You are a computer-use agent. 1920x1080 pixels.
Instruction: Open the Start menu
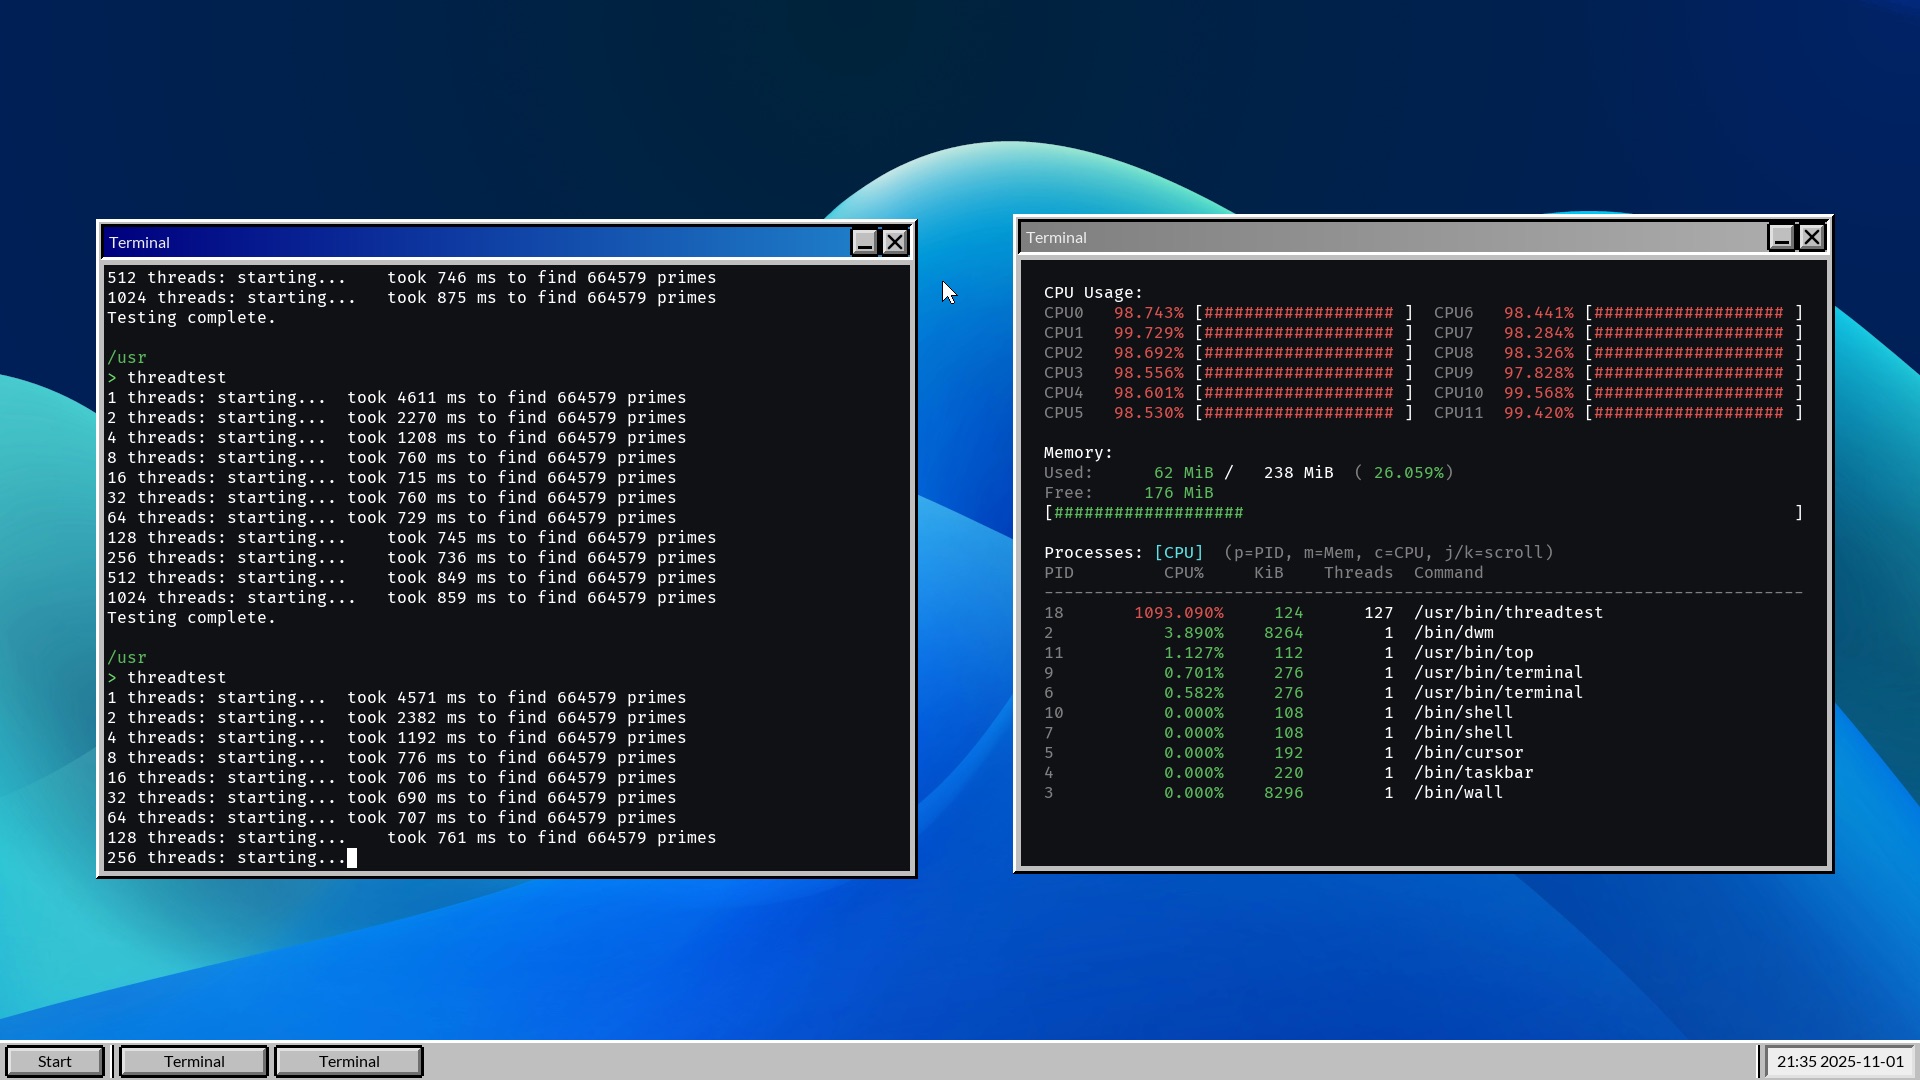point(55,1061)
